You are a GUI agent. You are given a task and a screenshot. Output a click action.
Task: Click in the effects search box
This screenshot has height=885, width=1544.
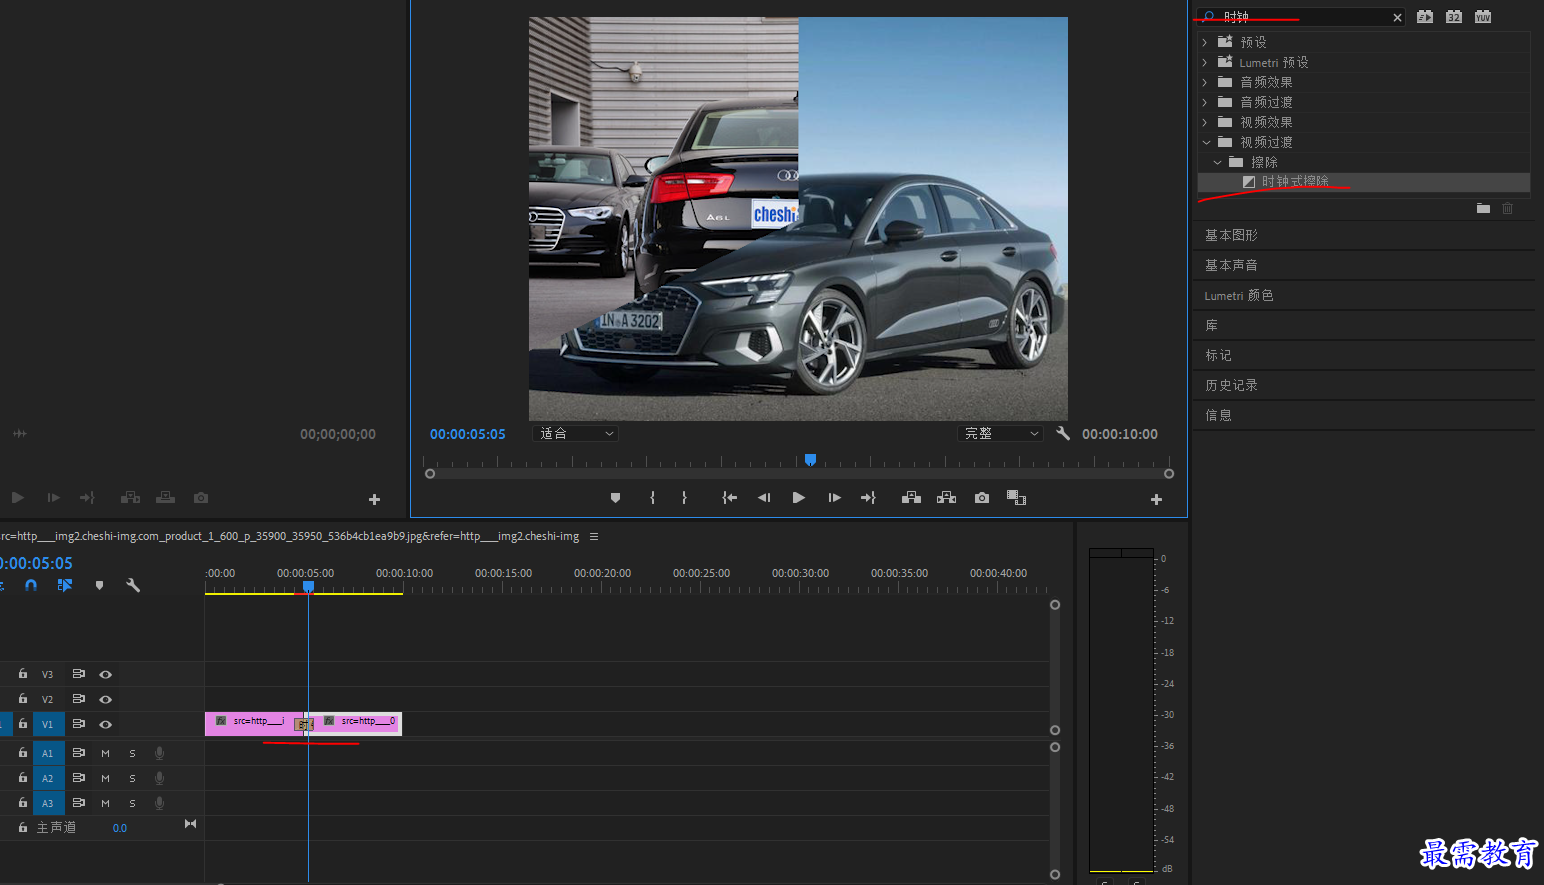tap(1300, 17)
